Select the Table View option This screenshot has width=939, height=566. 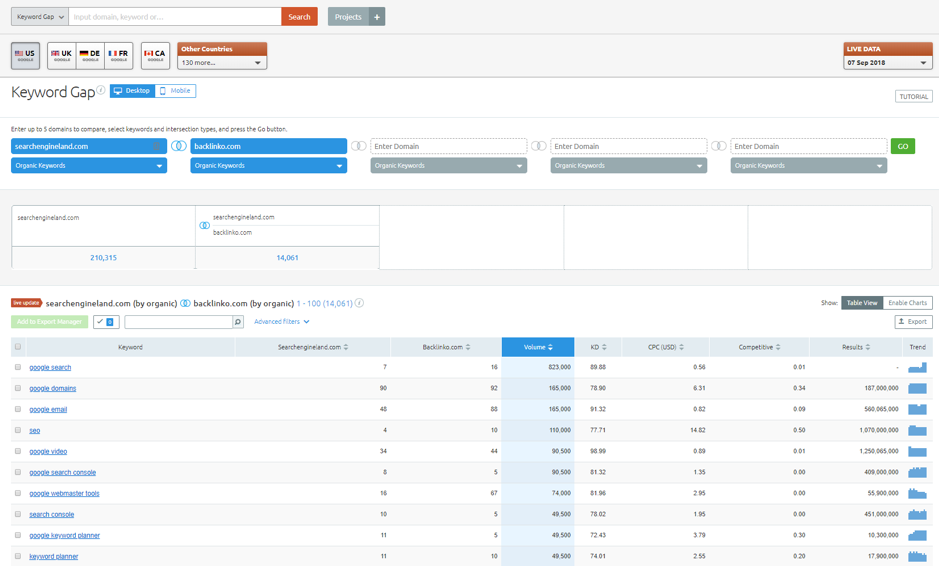point(862,302)
